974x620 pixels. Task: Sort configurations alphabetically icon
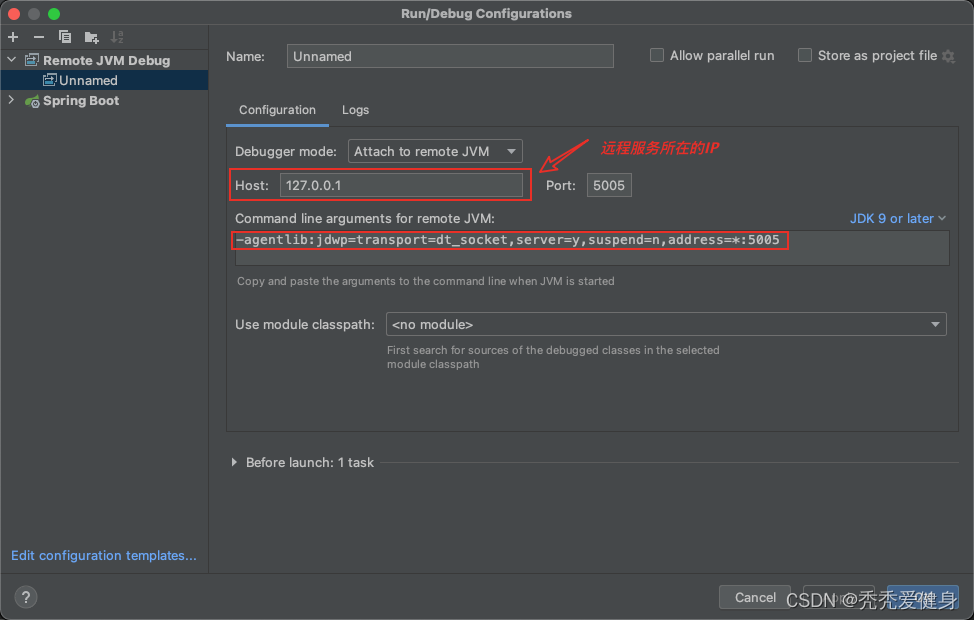coord(117,37)
